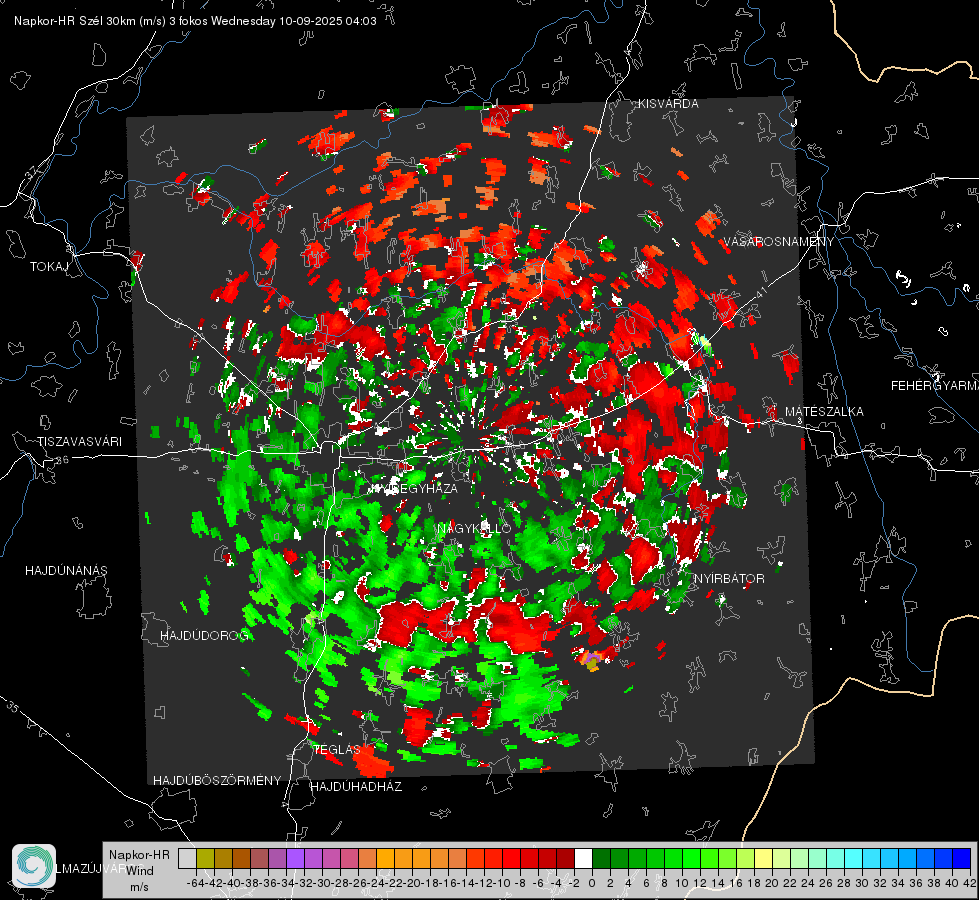The width and height of the screenshot is (979, 900).
Task: Select the HAJDÚNÁNÁS label on the map
Action: coord(66,571)
